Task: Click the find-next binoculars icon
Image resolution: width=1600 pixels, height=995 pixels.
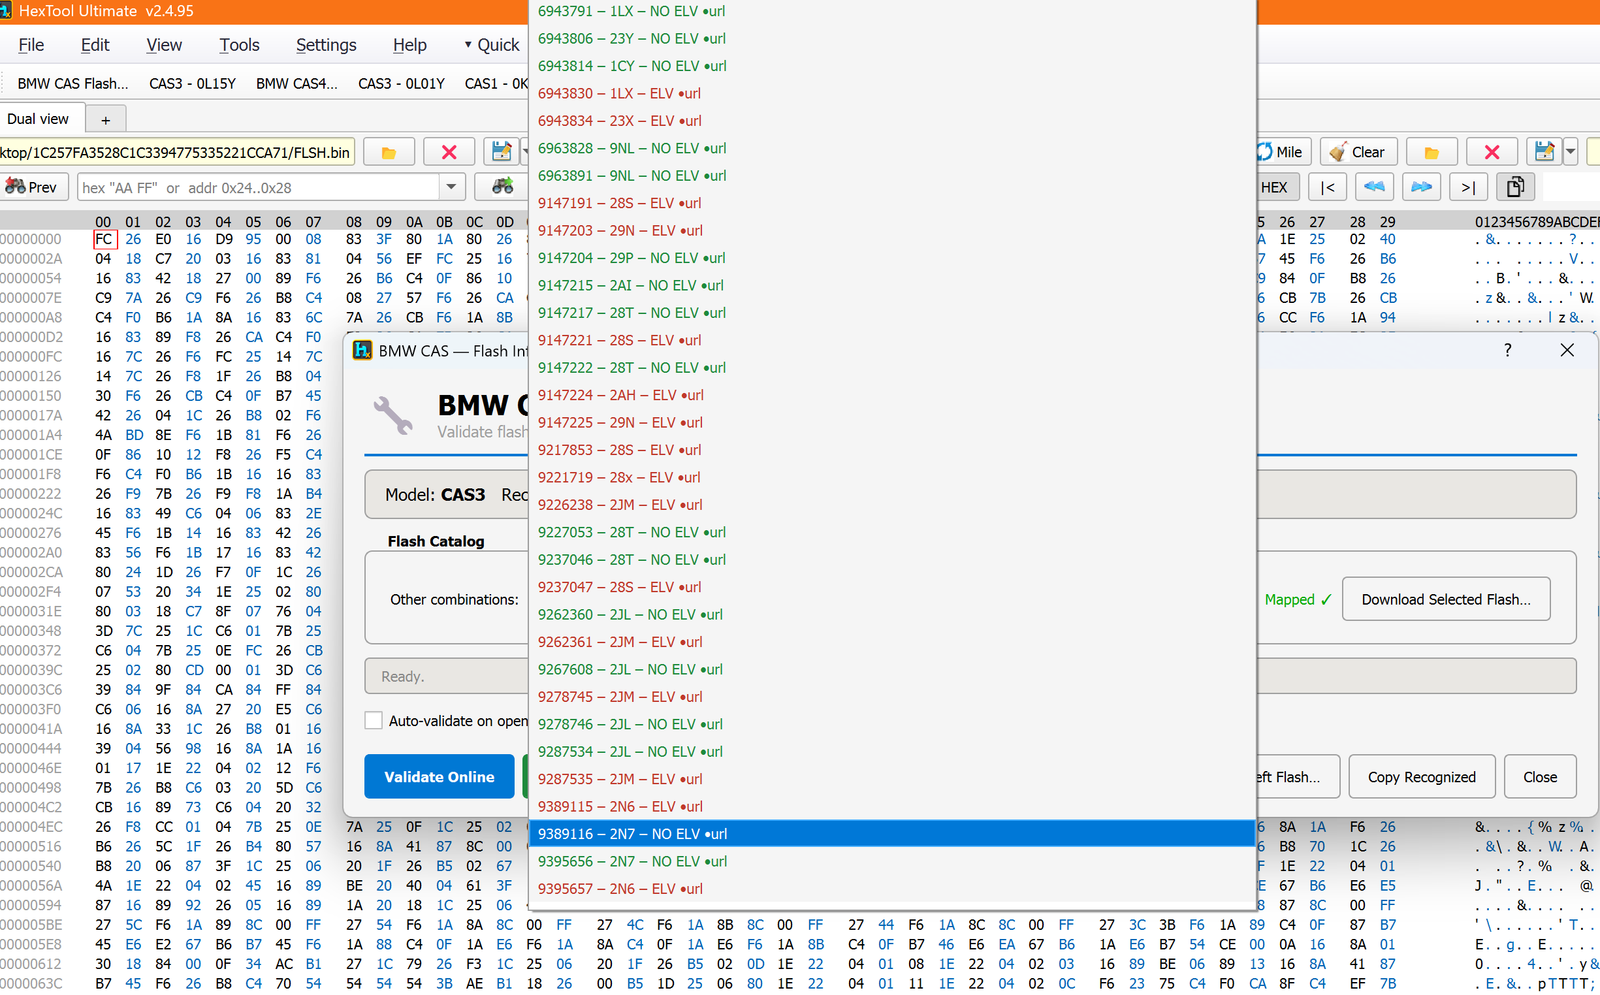Action: 502,187
